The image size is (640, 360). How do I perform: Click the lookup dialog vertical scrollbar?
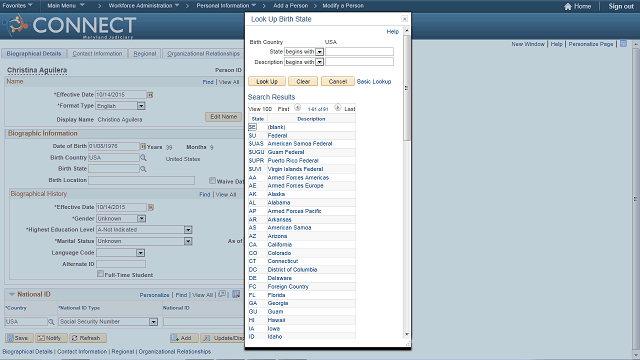pos(407,88)
